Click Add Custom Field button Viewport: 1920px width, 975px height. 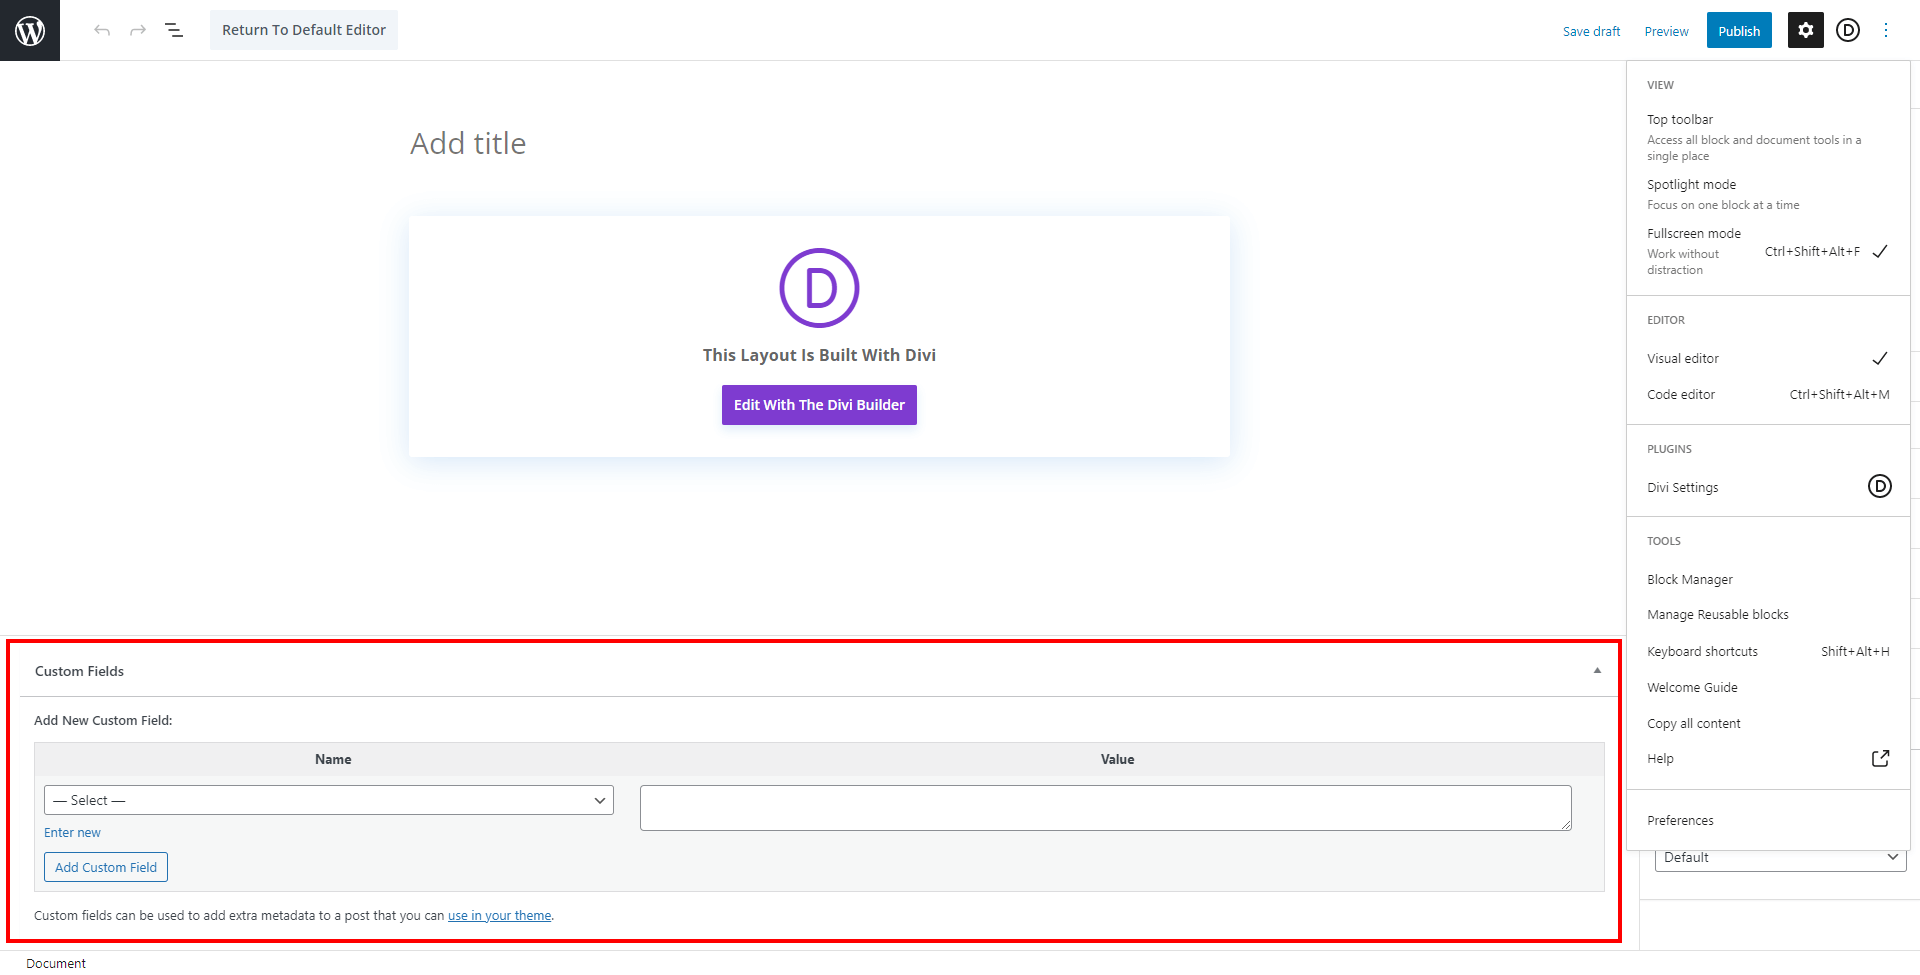(x=106, y=867)
